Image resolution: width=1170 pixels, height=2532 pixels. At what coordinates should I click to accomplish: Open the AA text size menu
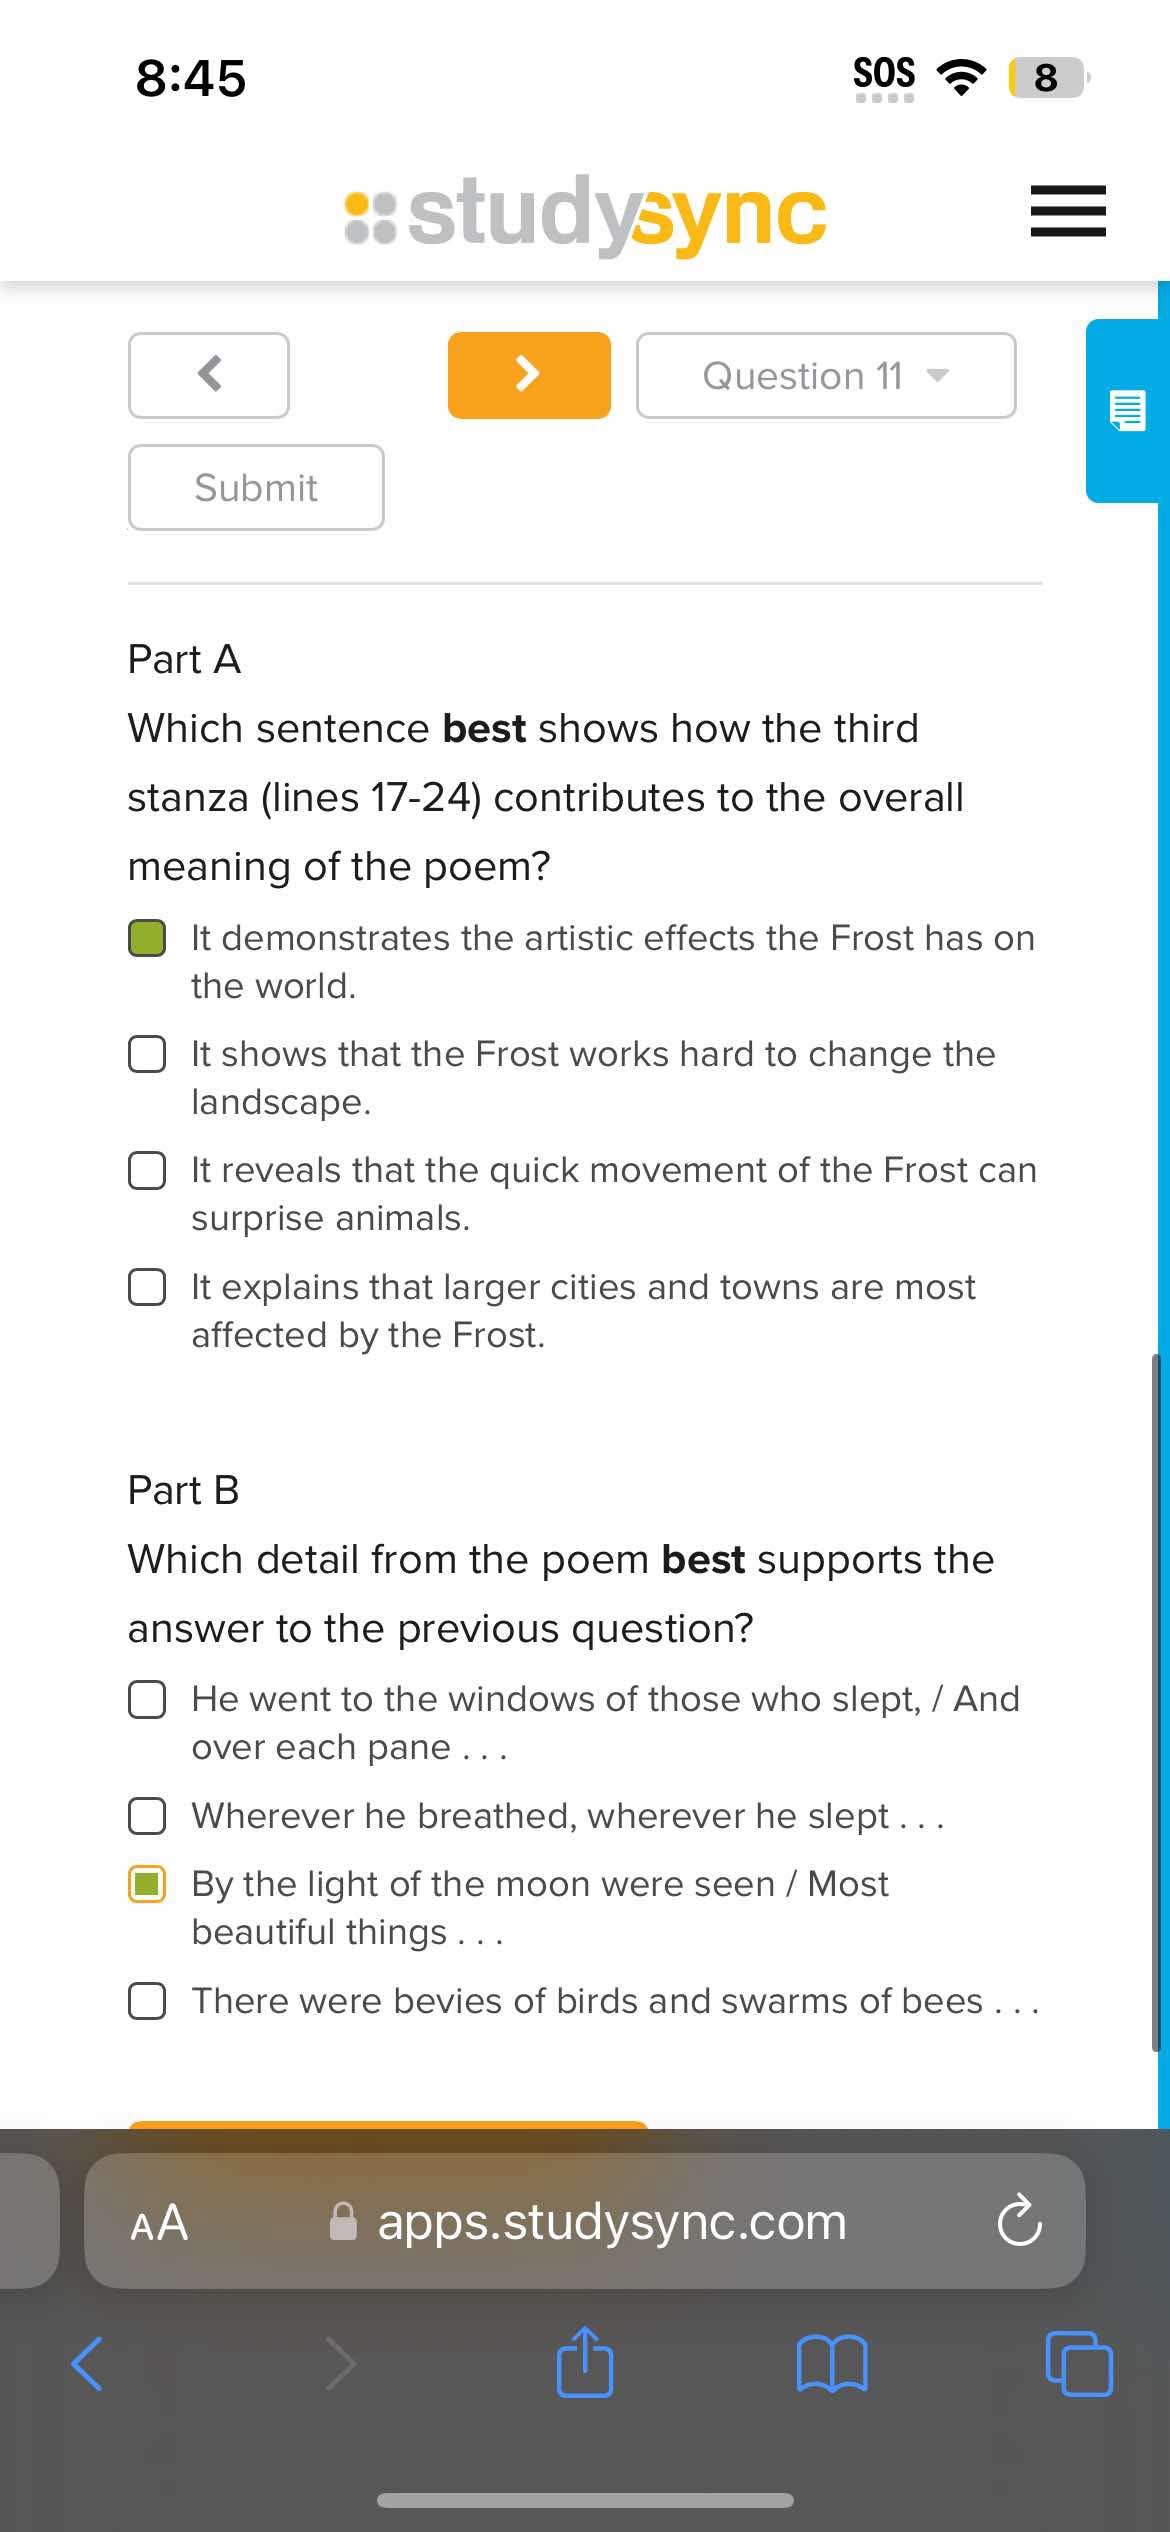pyautogui.click(x=159, y=2222)
